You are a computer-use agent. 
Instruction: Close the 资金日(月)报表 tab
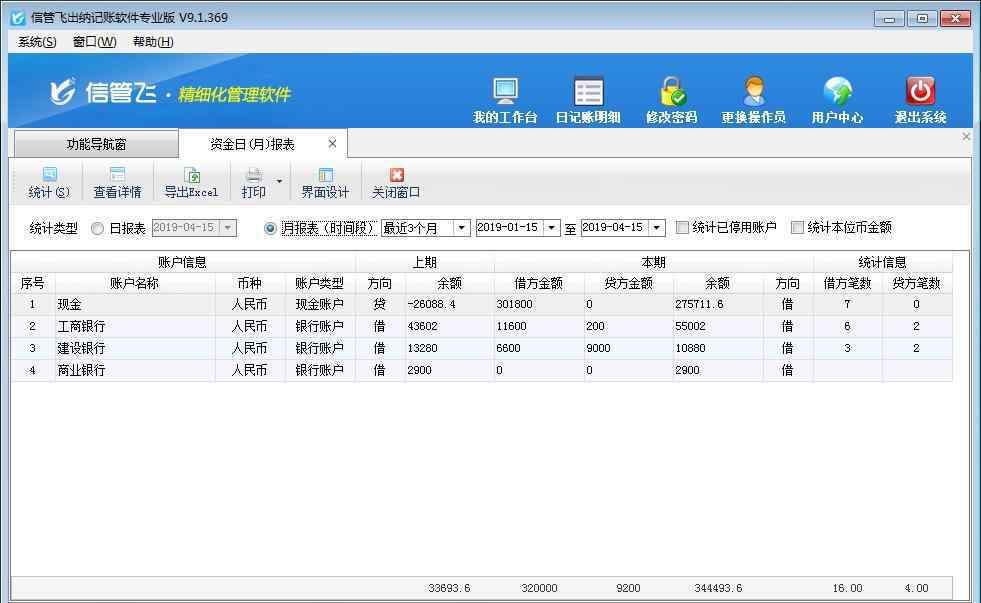click(x=332, y=144)
